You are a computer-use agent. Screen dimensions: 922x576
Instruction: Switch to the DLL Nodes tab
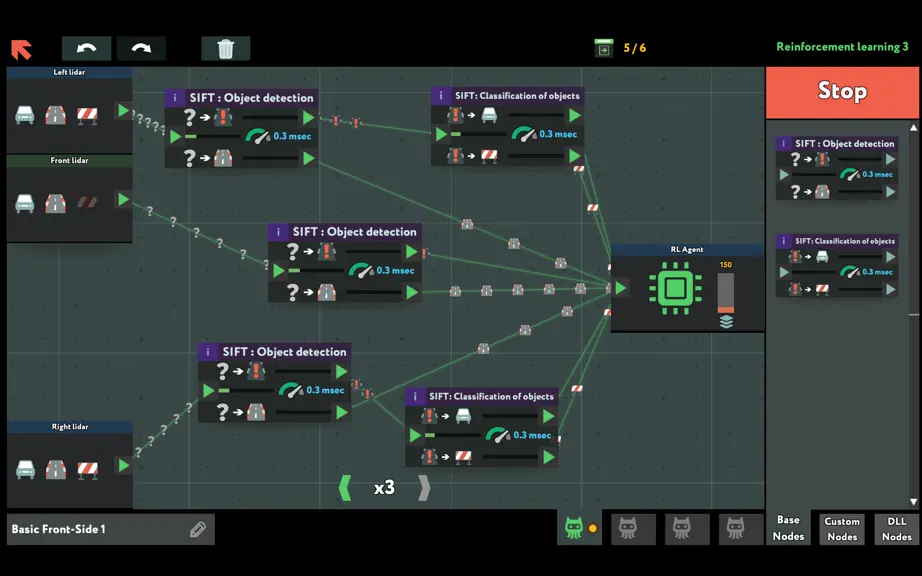click(x=897, y=528)
